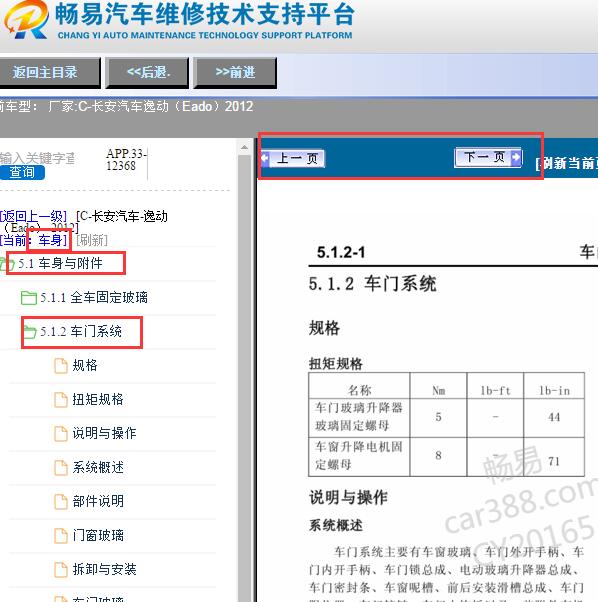Open the next page with 下一页

tap(488, 157)
